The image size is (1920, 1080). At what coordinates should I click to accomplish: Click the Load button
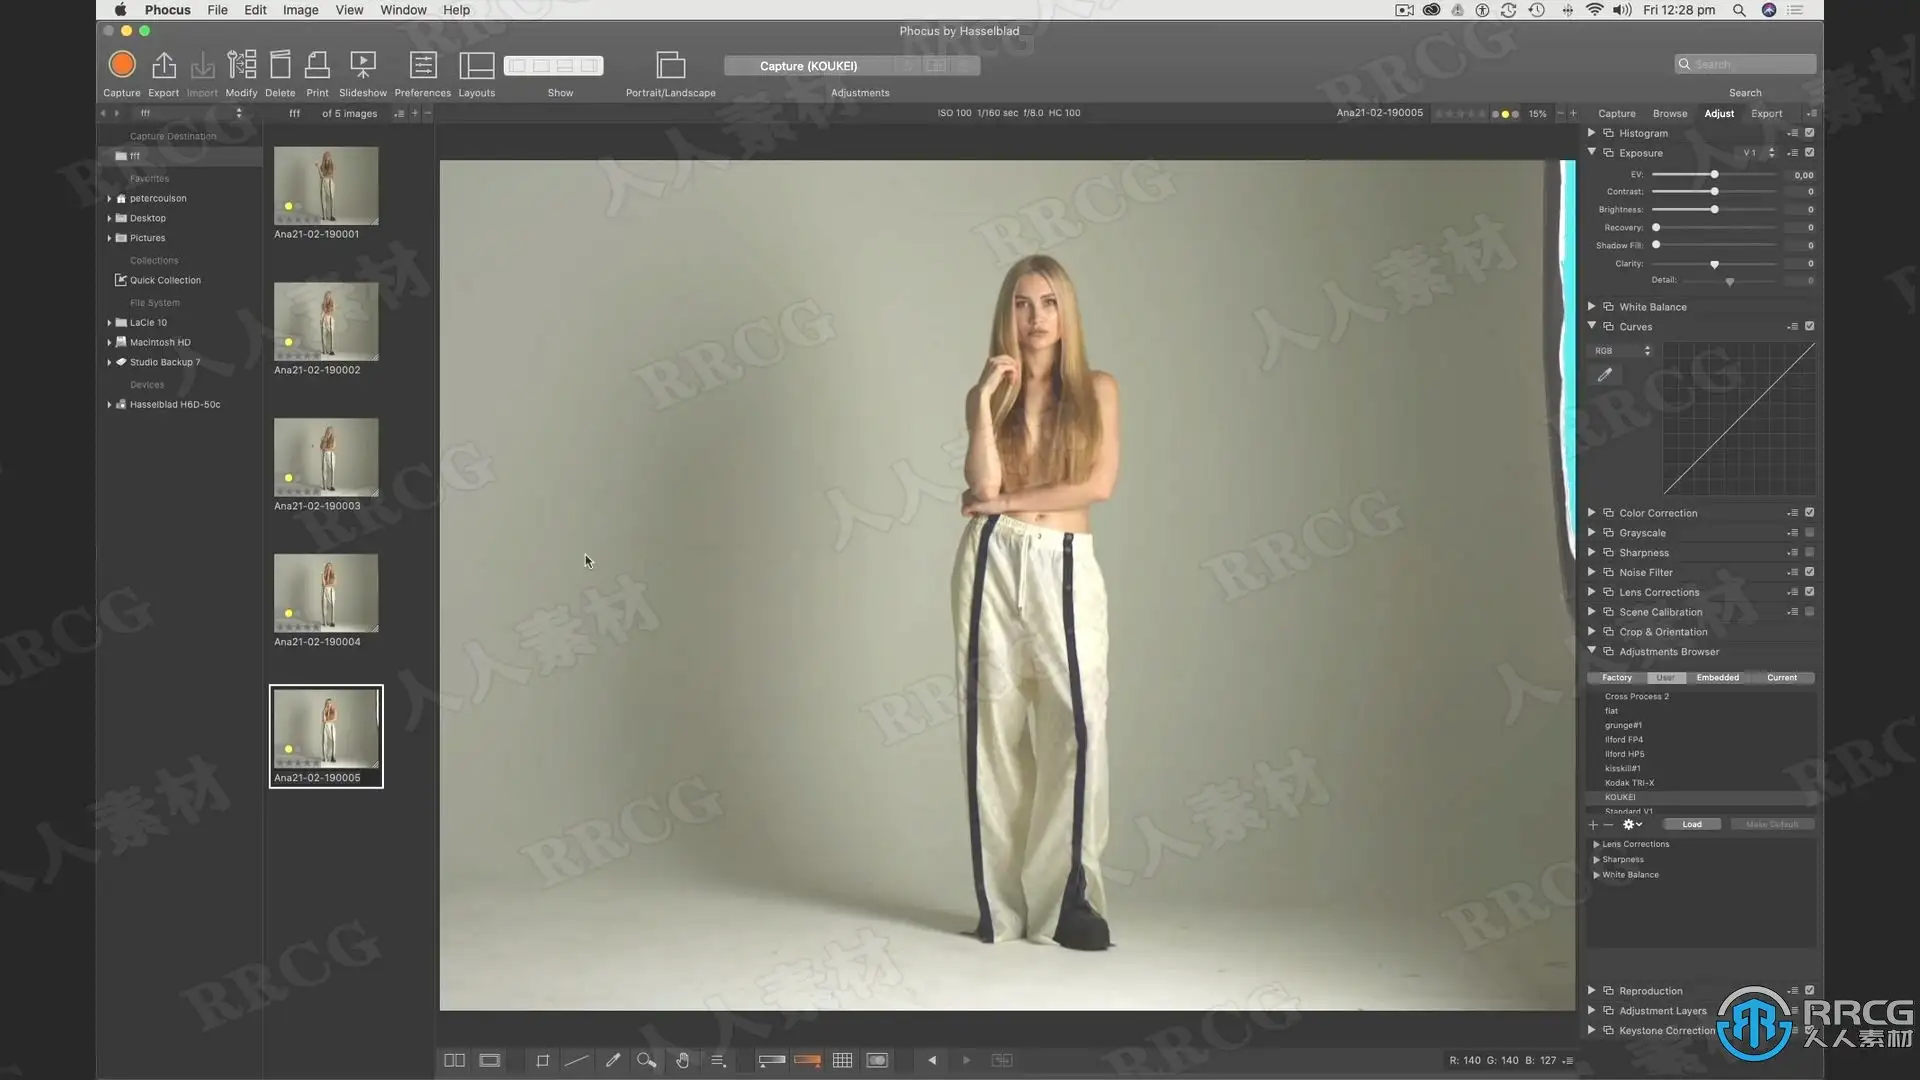[x=1692, y=825]
